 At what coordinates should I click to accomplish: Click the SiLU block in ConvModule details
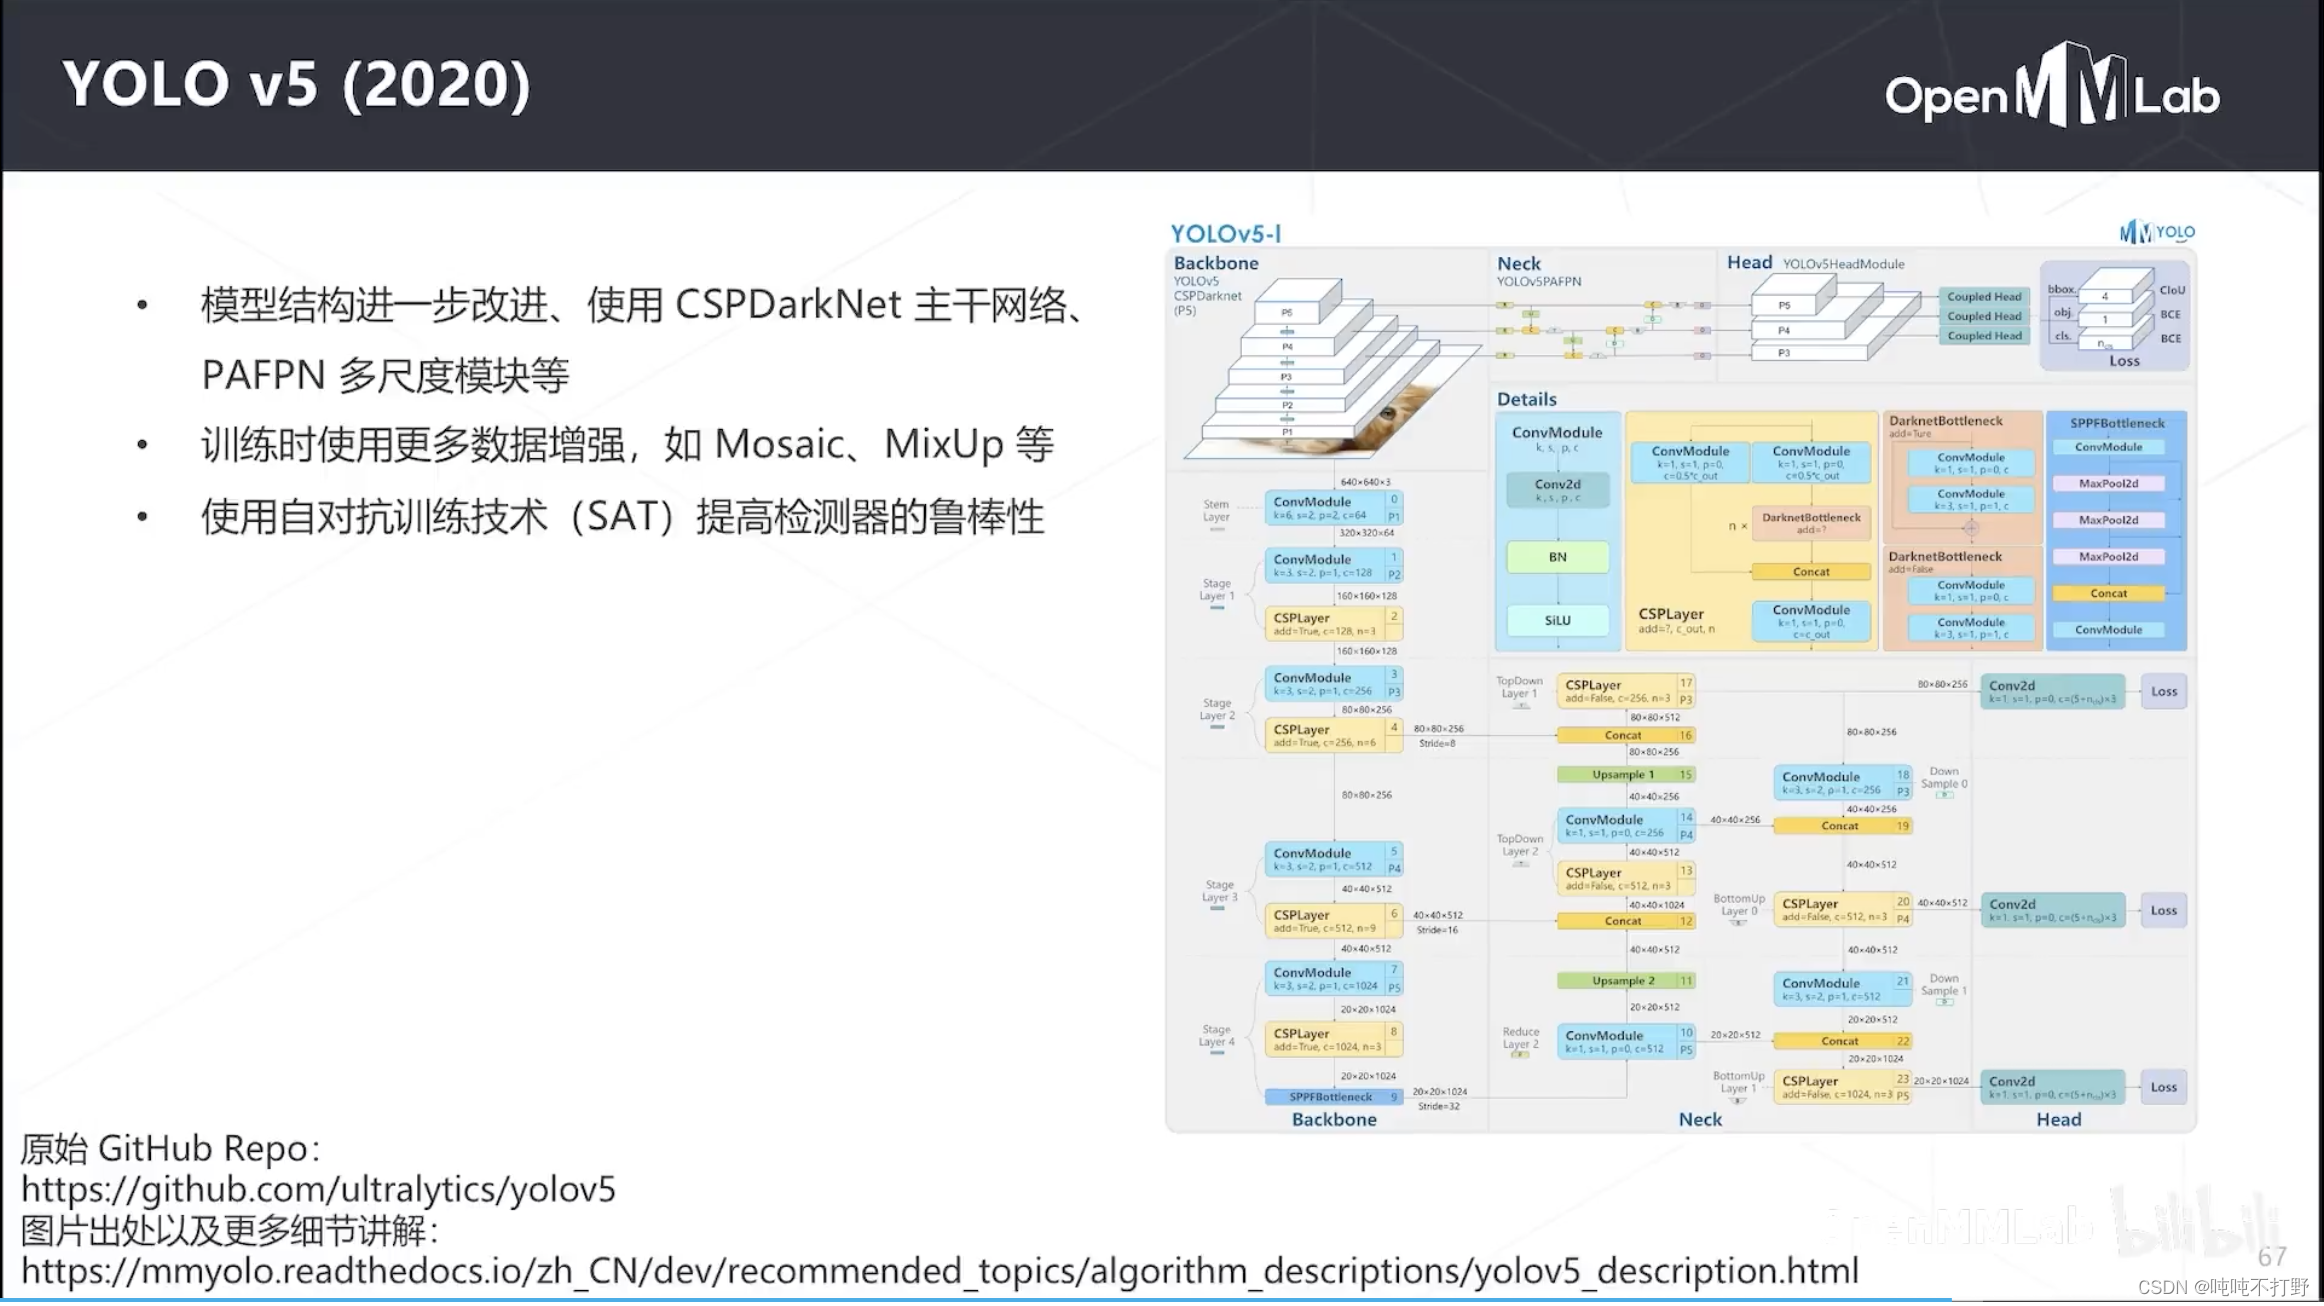(1557, 620)
